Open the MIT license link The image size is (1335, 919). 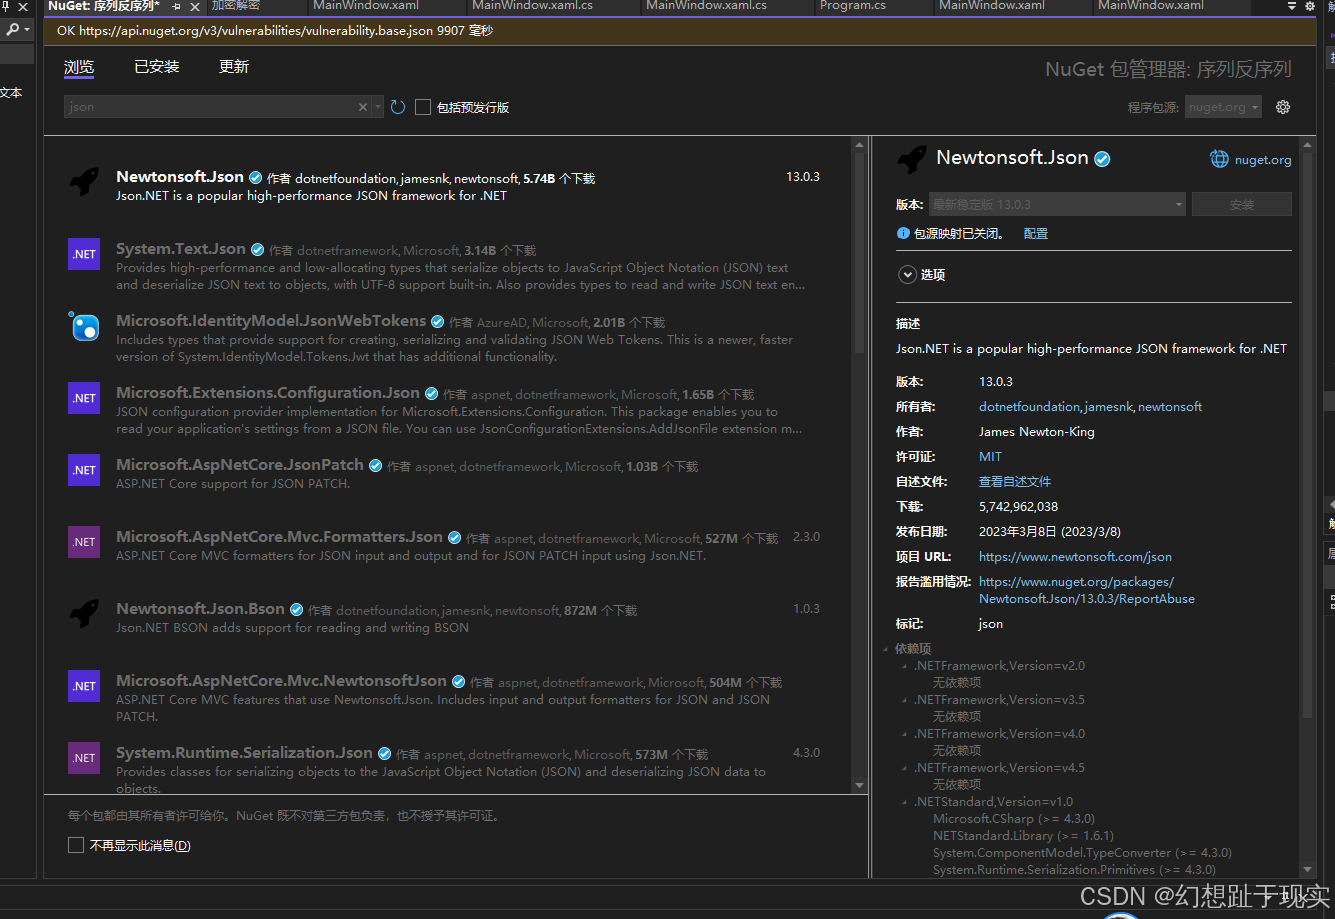(x=990, y=456)
